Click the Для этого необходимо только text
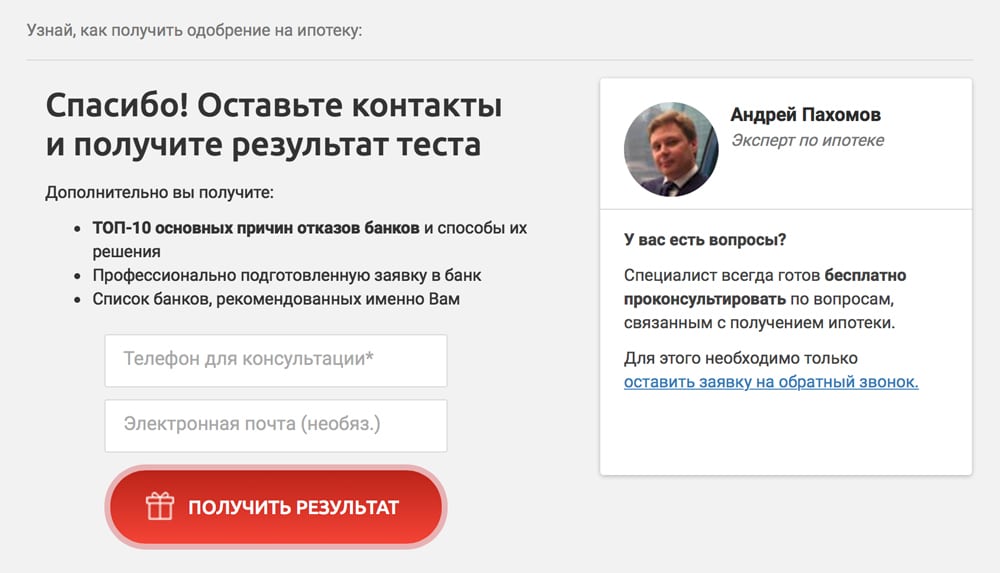 740,358
